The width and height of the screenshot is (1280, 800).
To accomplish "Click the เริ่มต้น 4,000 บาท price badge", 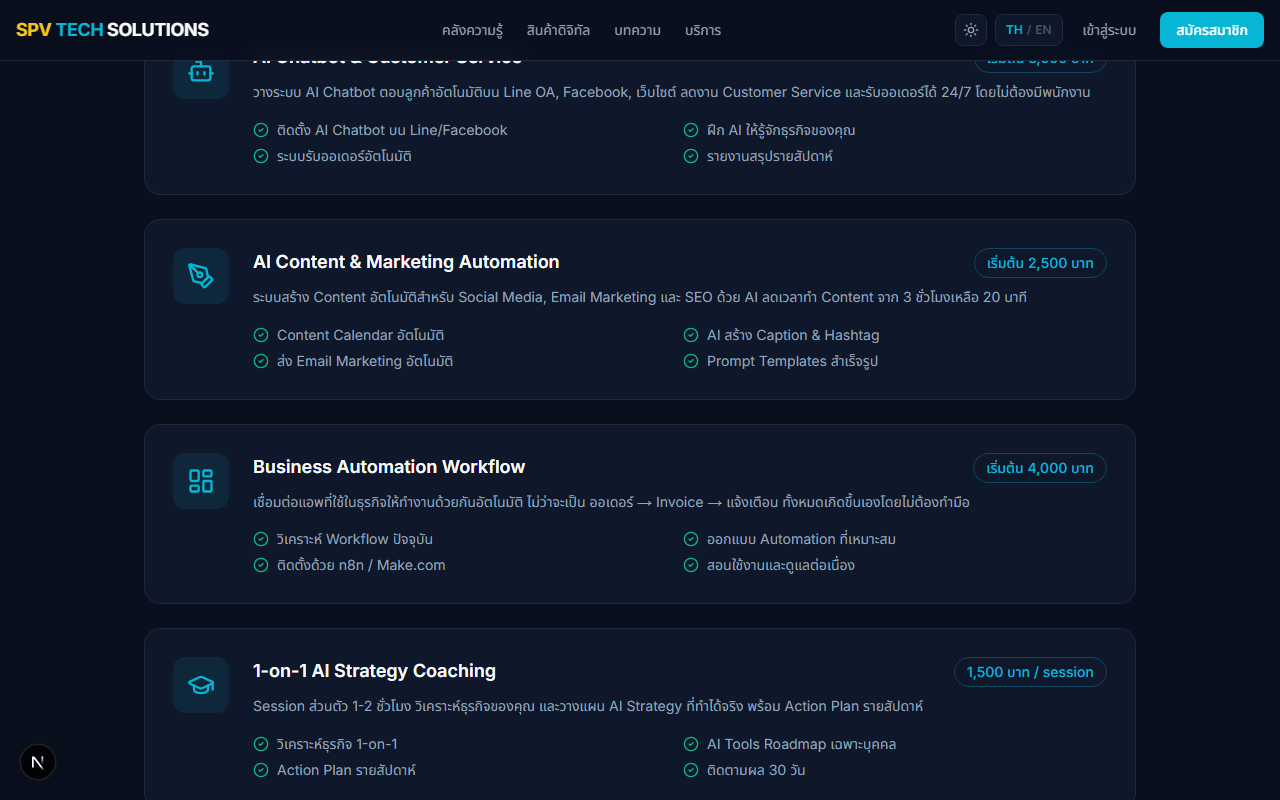I will (x=1040, y=468).
